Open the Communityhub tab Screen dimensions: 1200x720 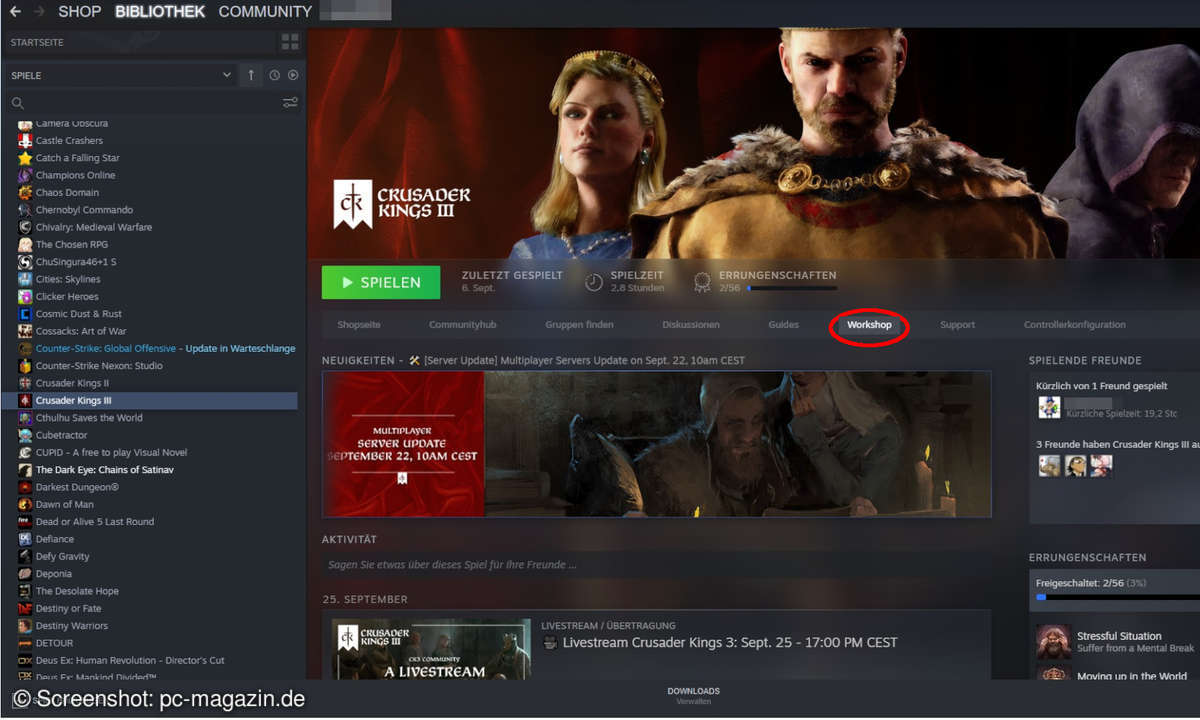(x=463, y=325)
